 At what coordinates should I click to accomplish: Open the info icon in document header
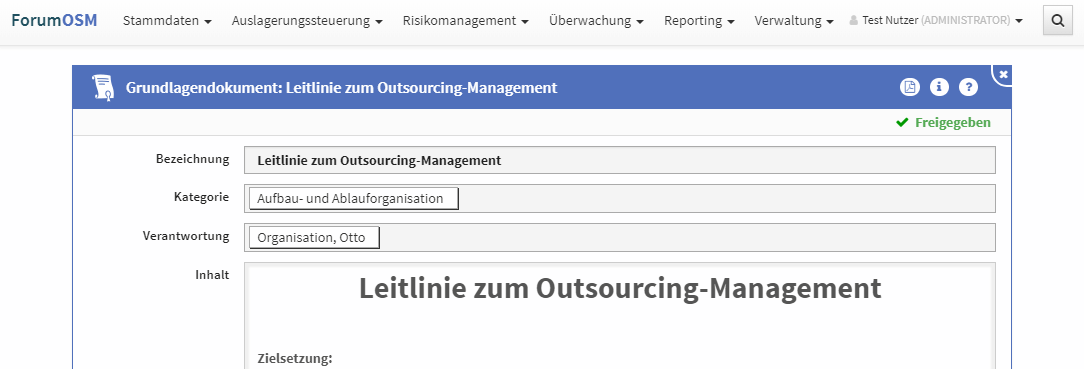coord(939,87)
